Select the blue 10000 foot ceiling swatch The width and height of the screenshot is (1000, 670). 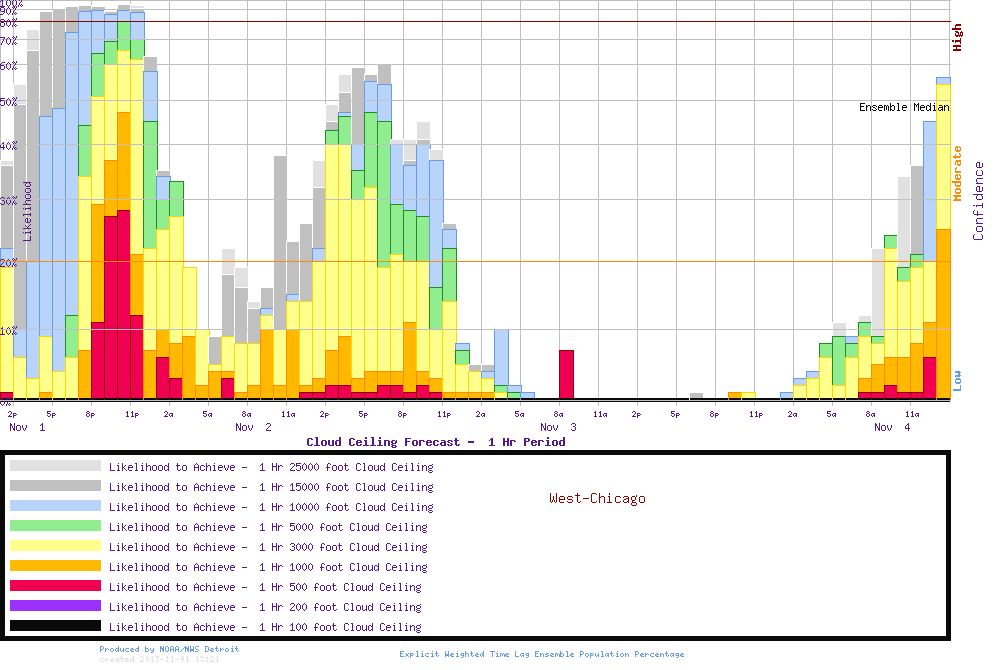point(55,506)
